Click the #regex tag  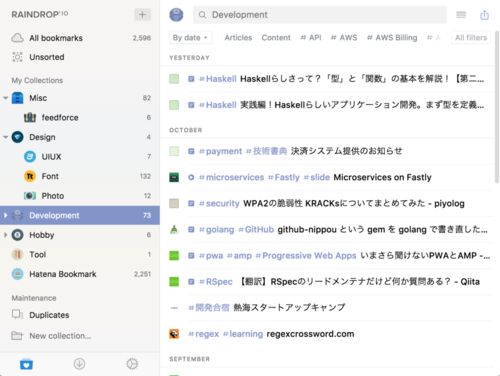point(203,334)
